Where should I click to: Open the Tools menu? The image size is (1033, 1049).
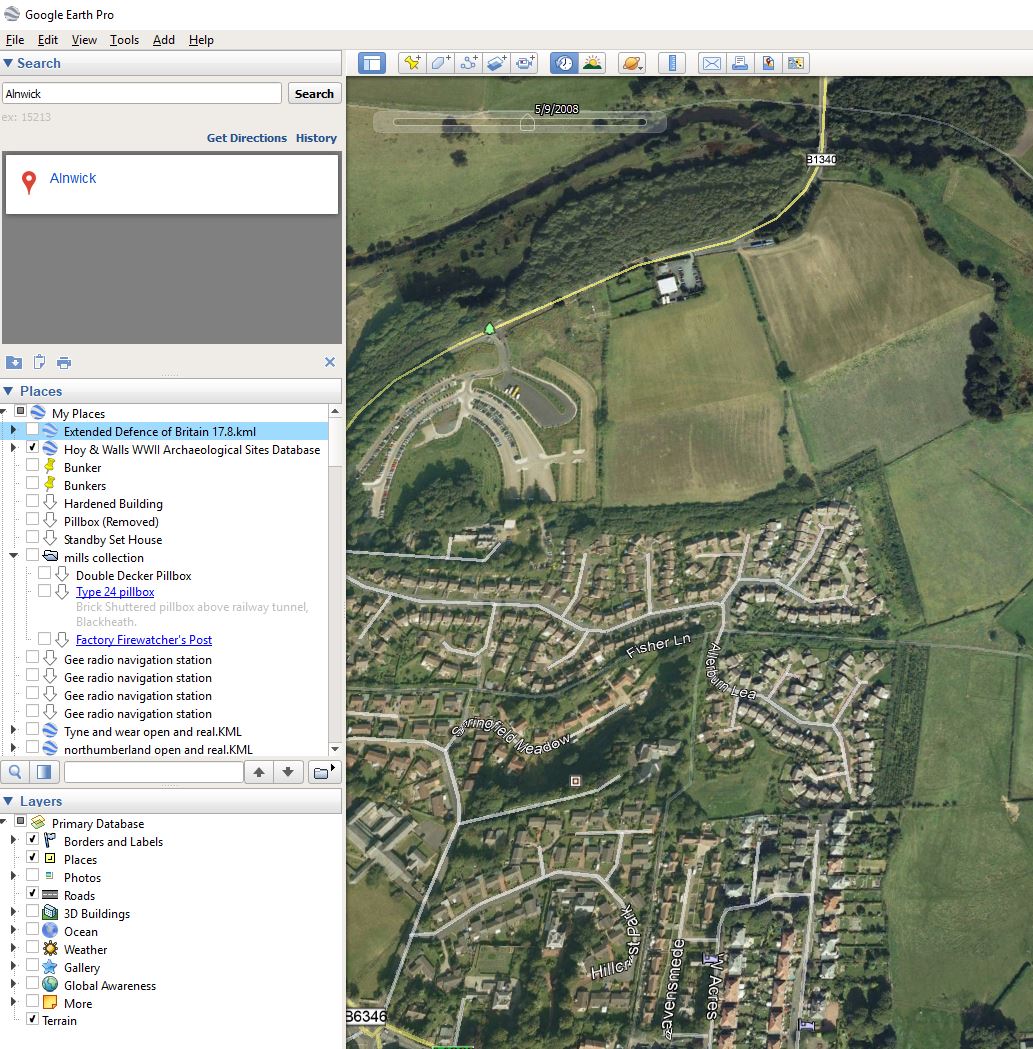click(x=124, y=40)
